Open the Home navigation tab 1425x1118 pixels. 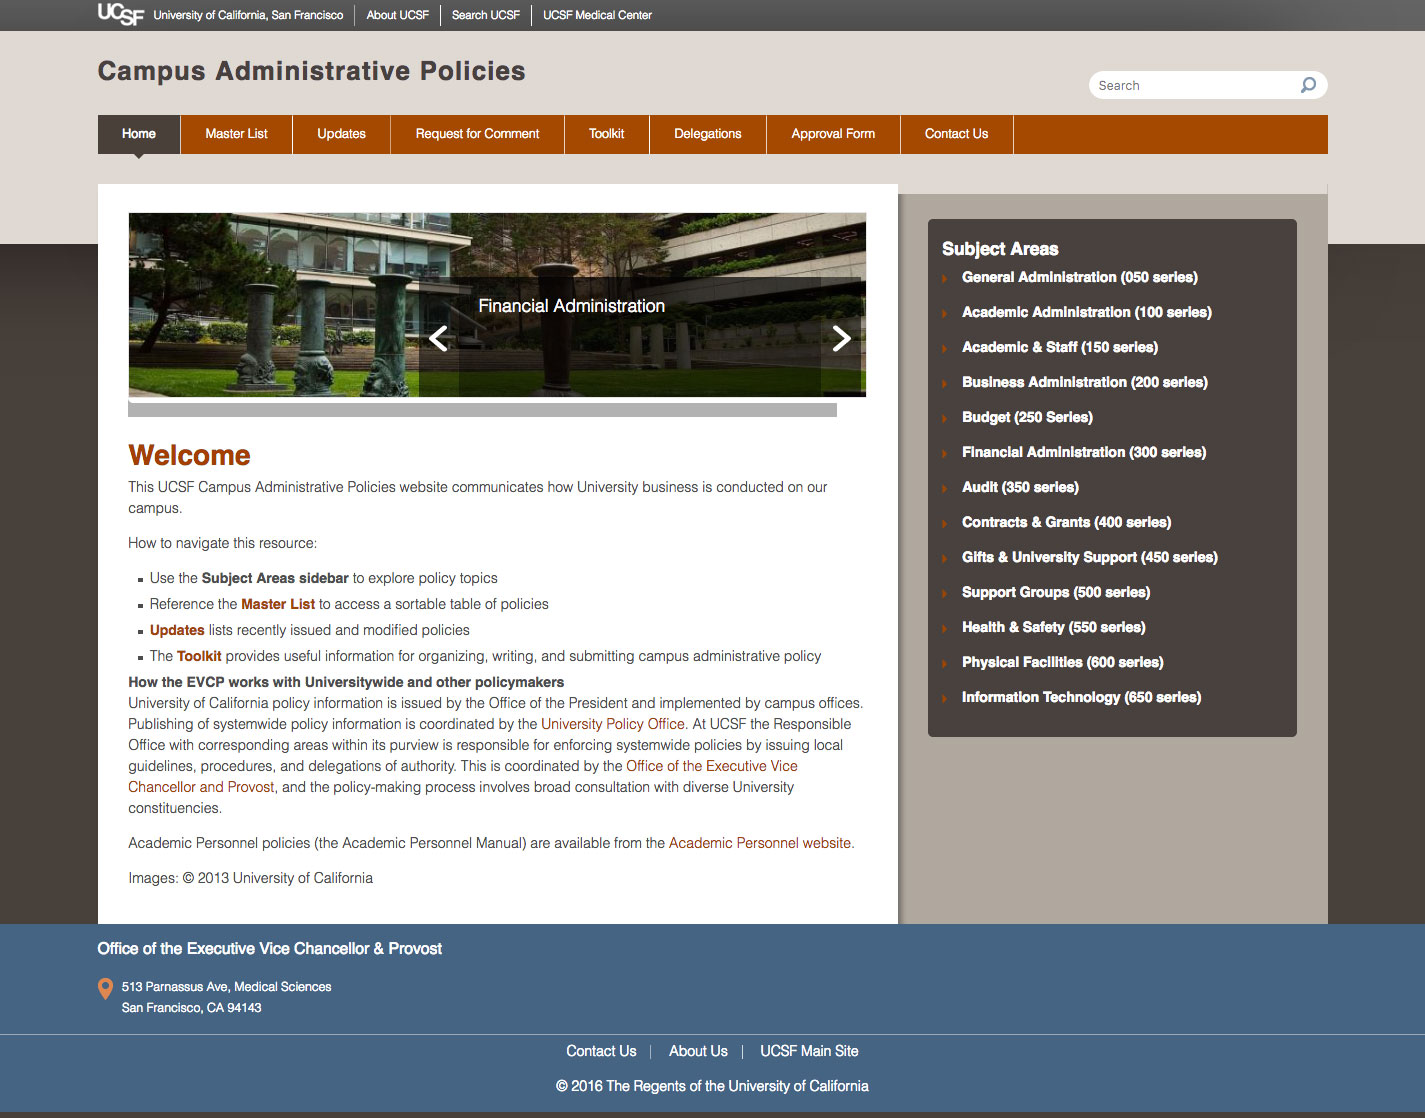[x=139, y=134]
